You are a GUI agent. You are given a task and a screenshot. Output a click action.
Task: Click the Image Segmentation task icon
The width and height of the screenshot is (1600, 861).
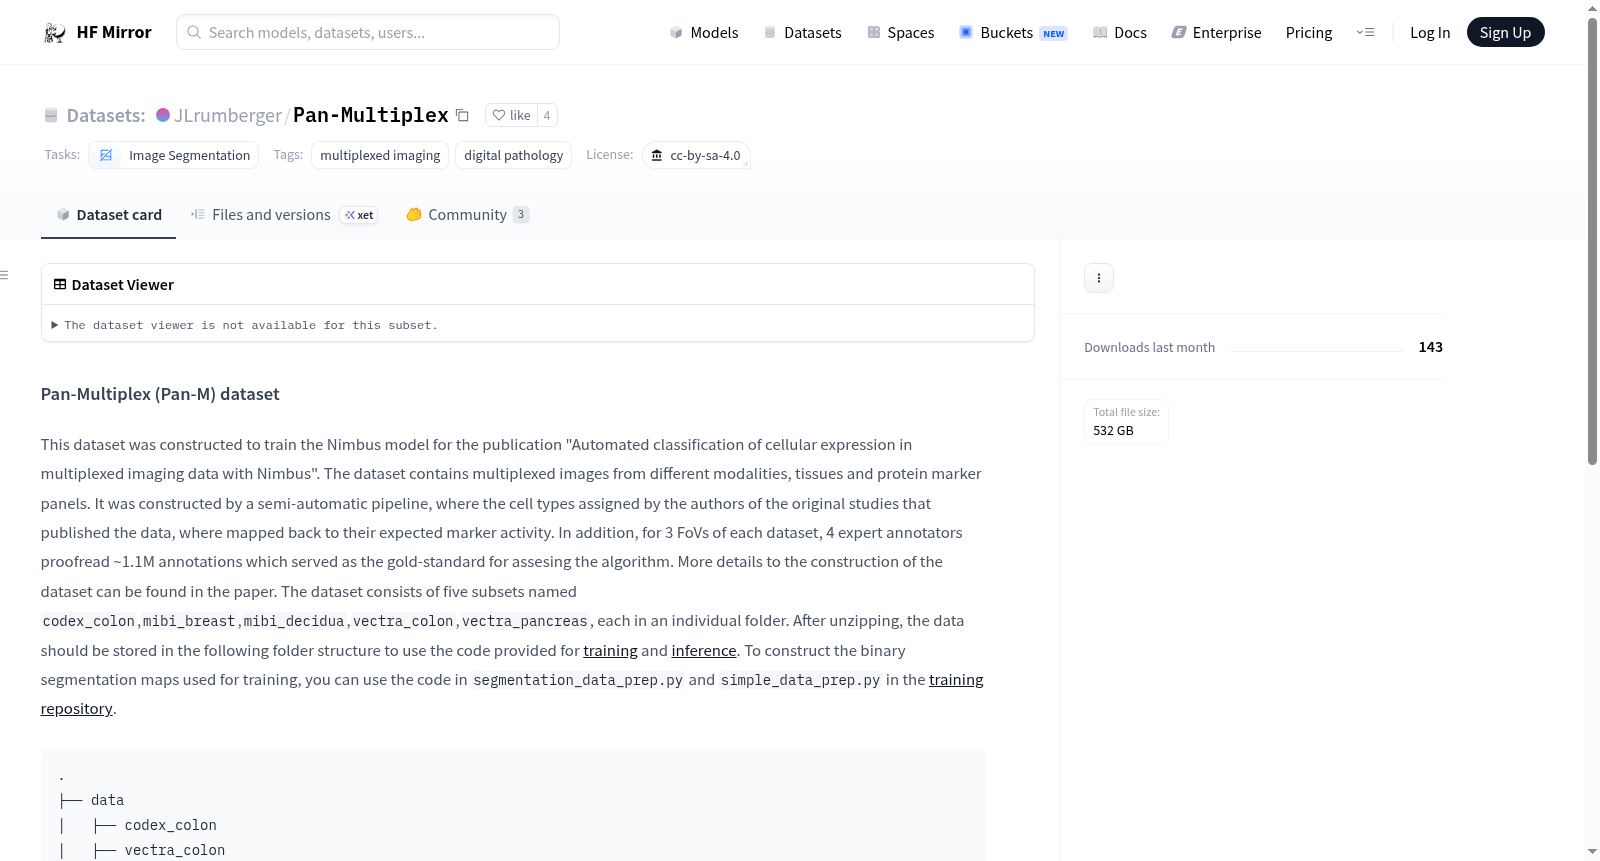click(x=106, y=155)
